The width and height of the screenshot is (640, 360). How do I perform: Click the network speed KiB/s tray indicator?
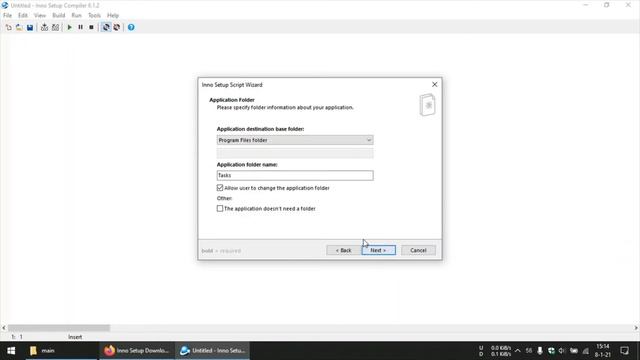(x=495, y=351)
